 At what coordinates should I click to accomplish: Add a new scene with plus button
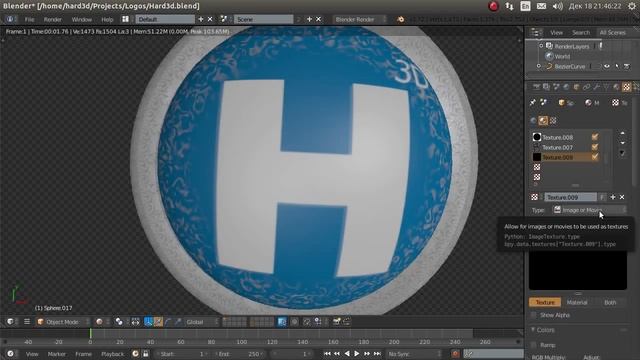coord(309,19)
